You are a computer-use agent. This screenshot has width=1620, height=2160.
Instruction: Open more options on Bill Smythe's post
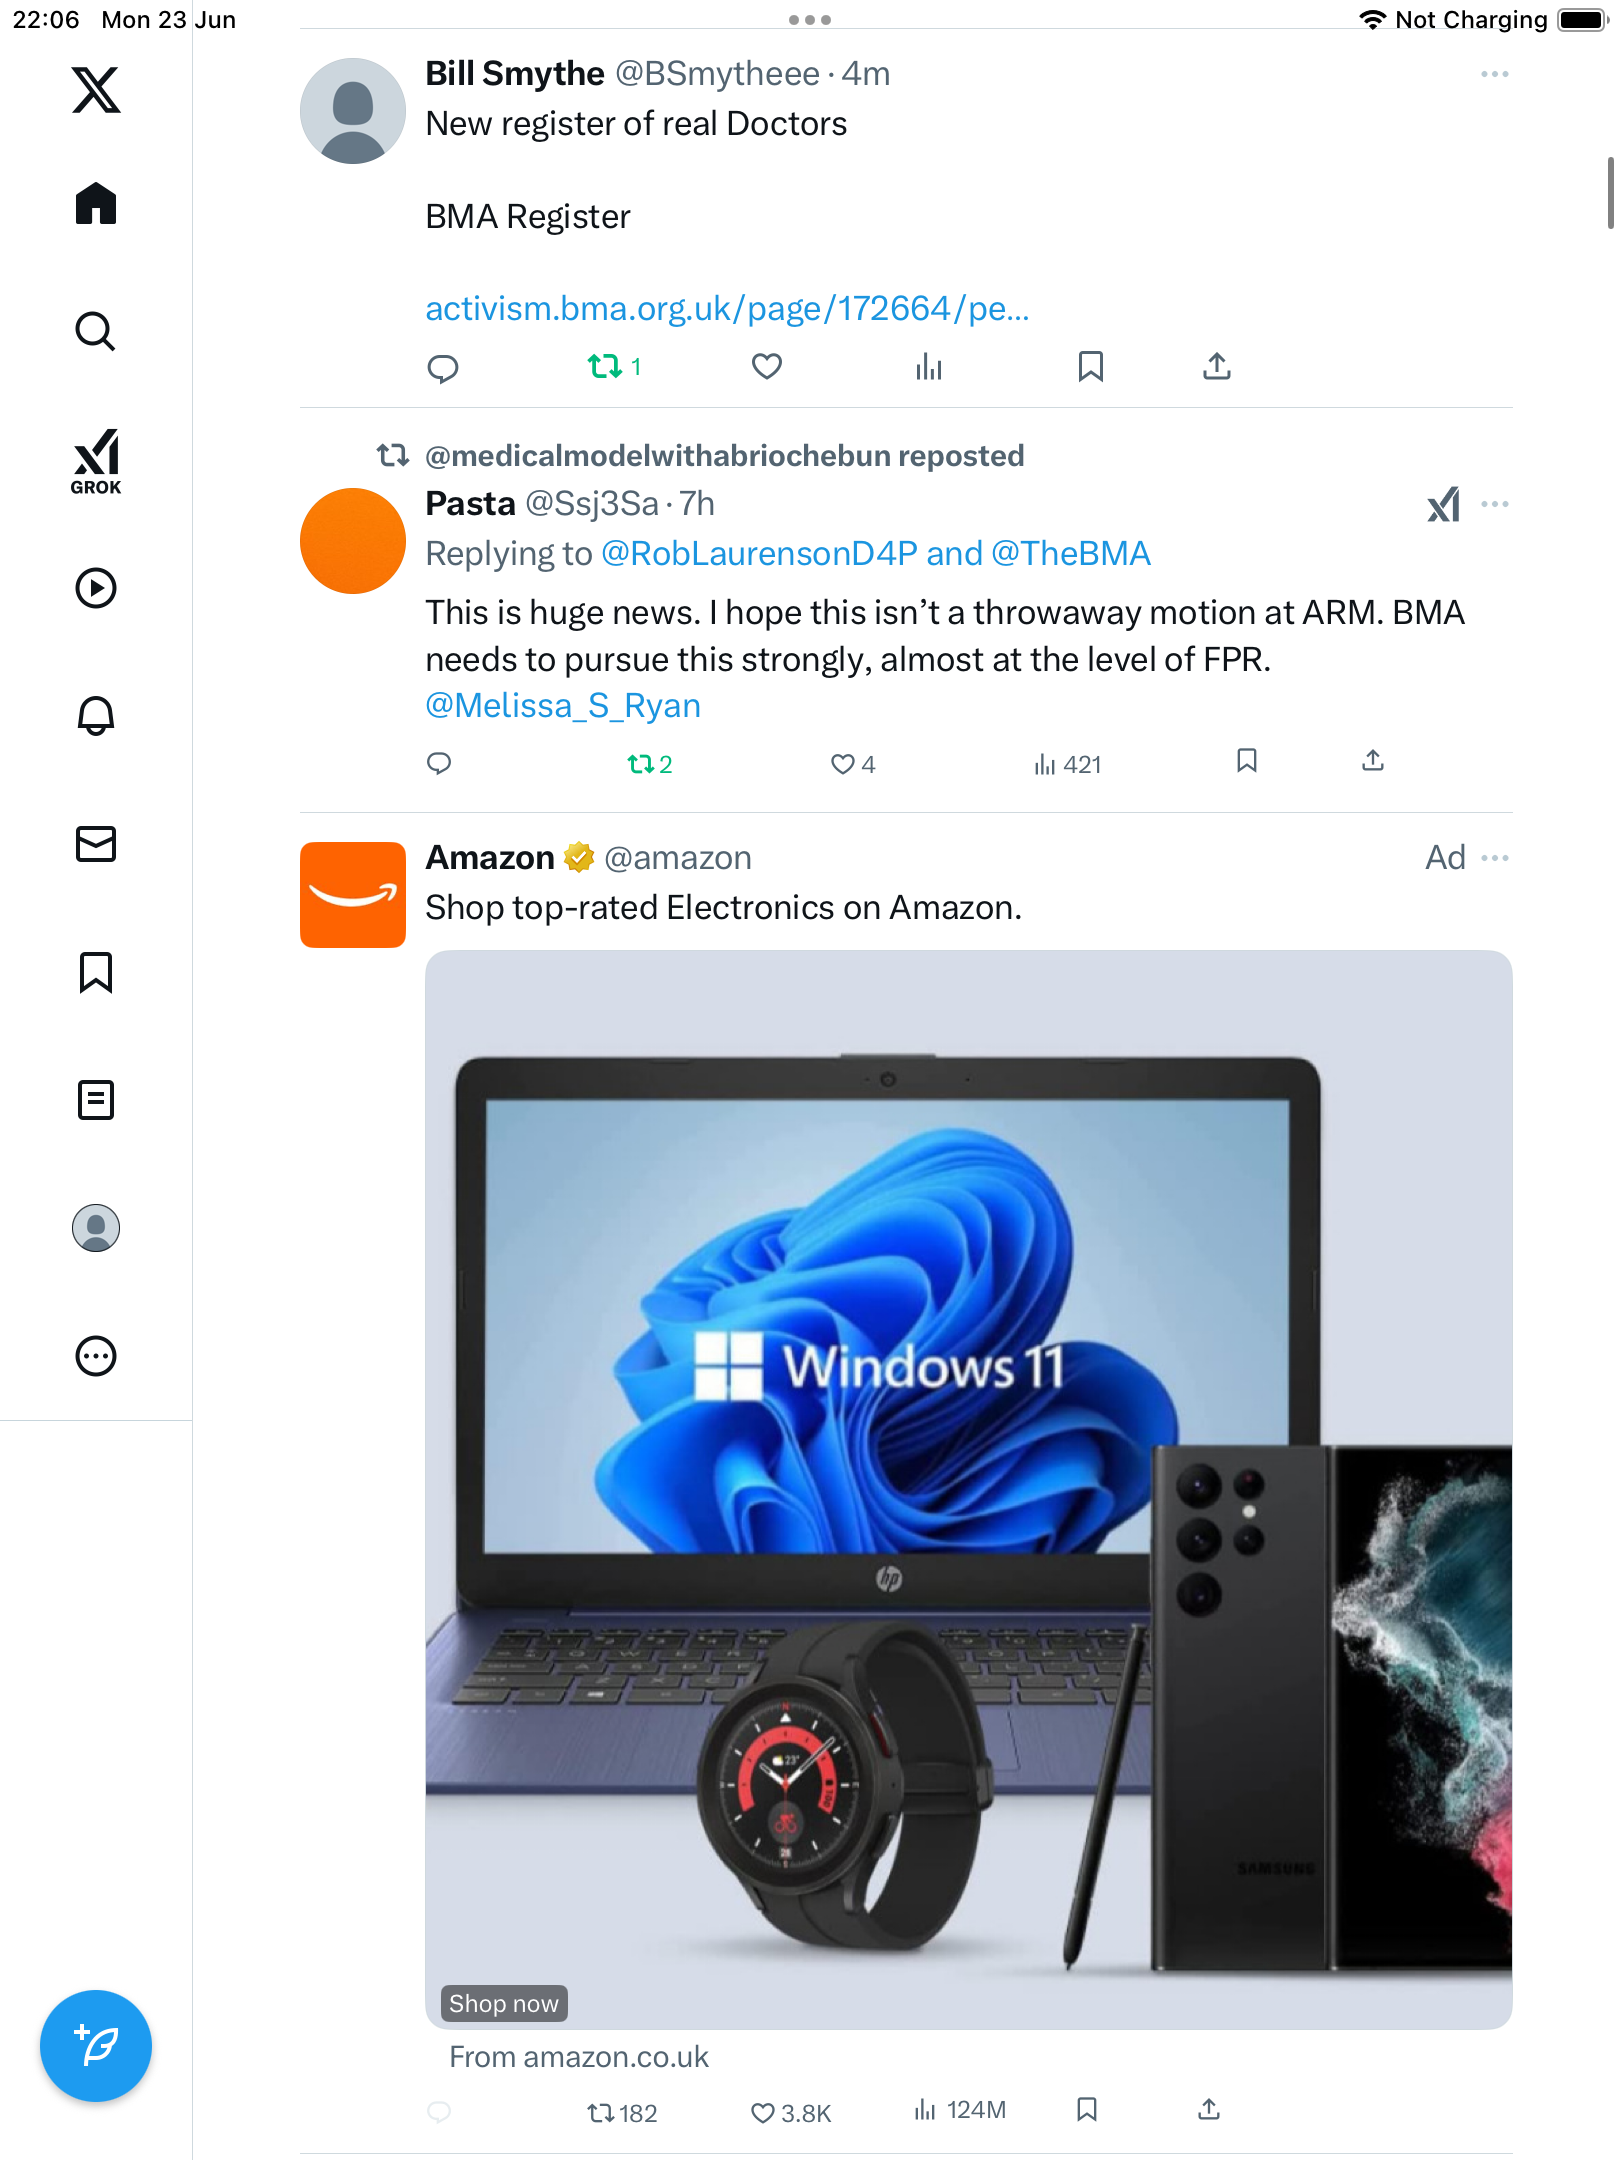(x=1495, y=74)
